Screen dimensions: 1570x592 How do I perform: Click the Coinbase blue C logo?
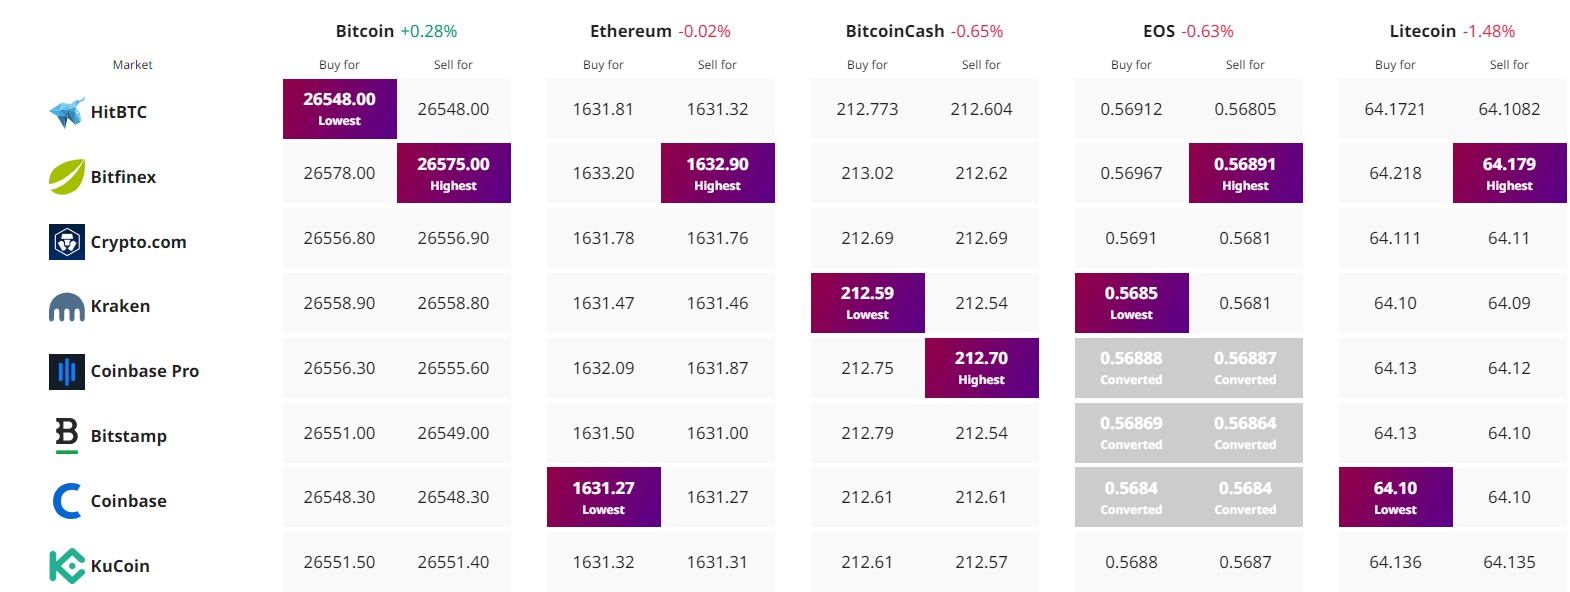pyautogui.click(x=67, y=501)
